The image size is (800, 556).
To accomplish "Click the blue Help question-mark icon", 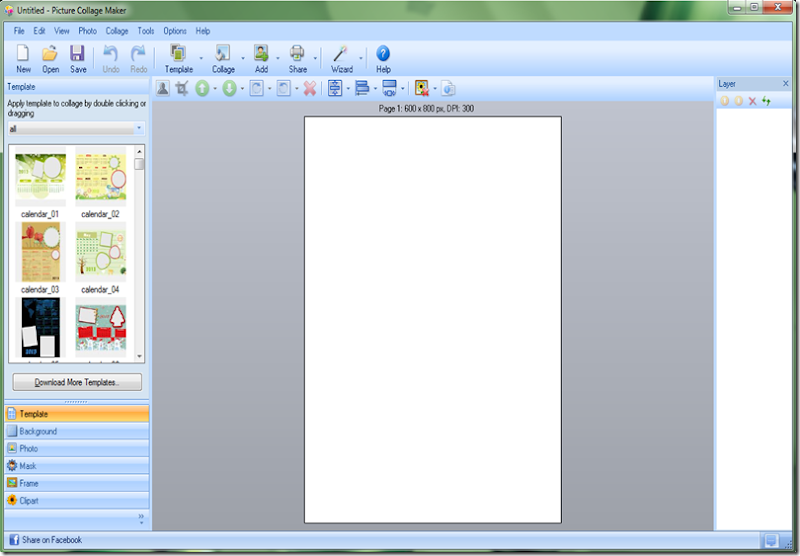I will point(383,54).
